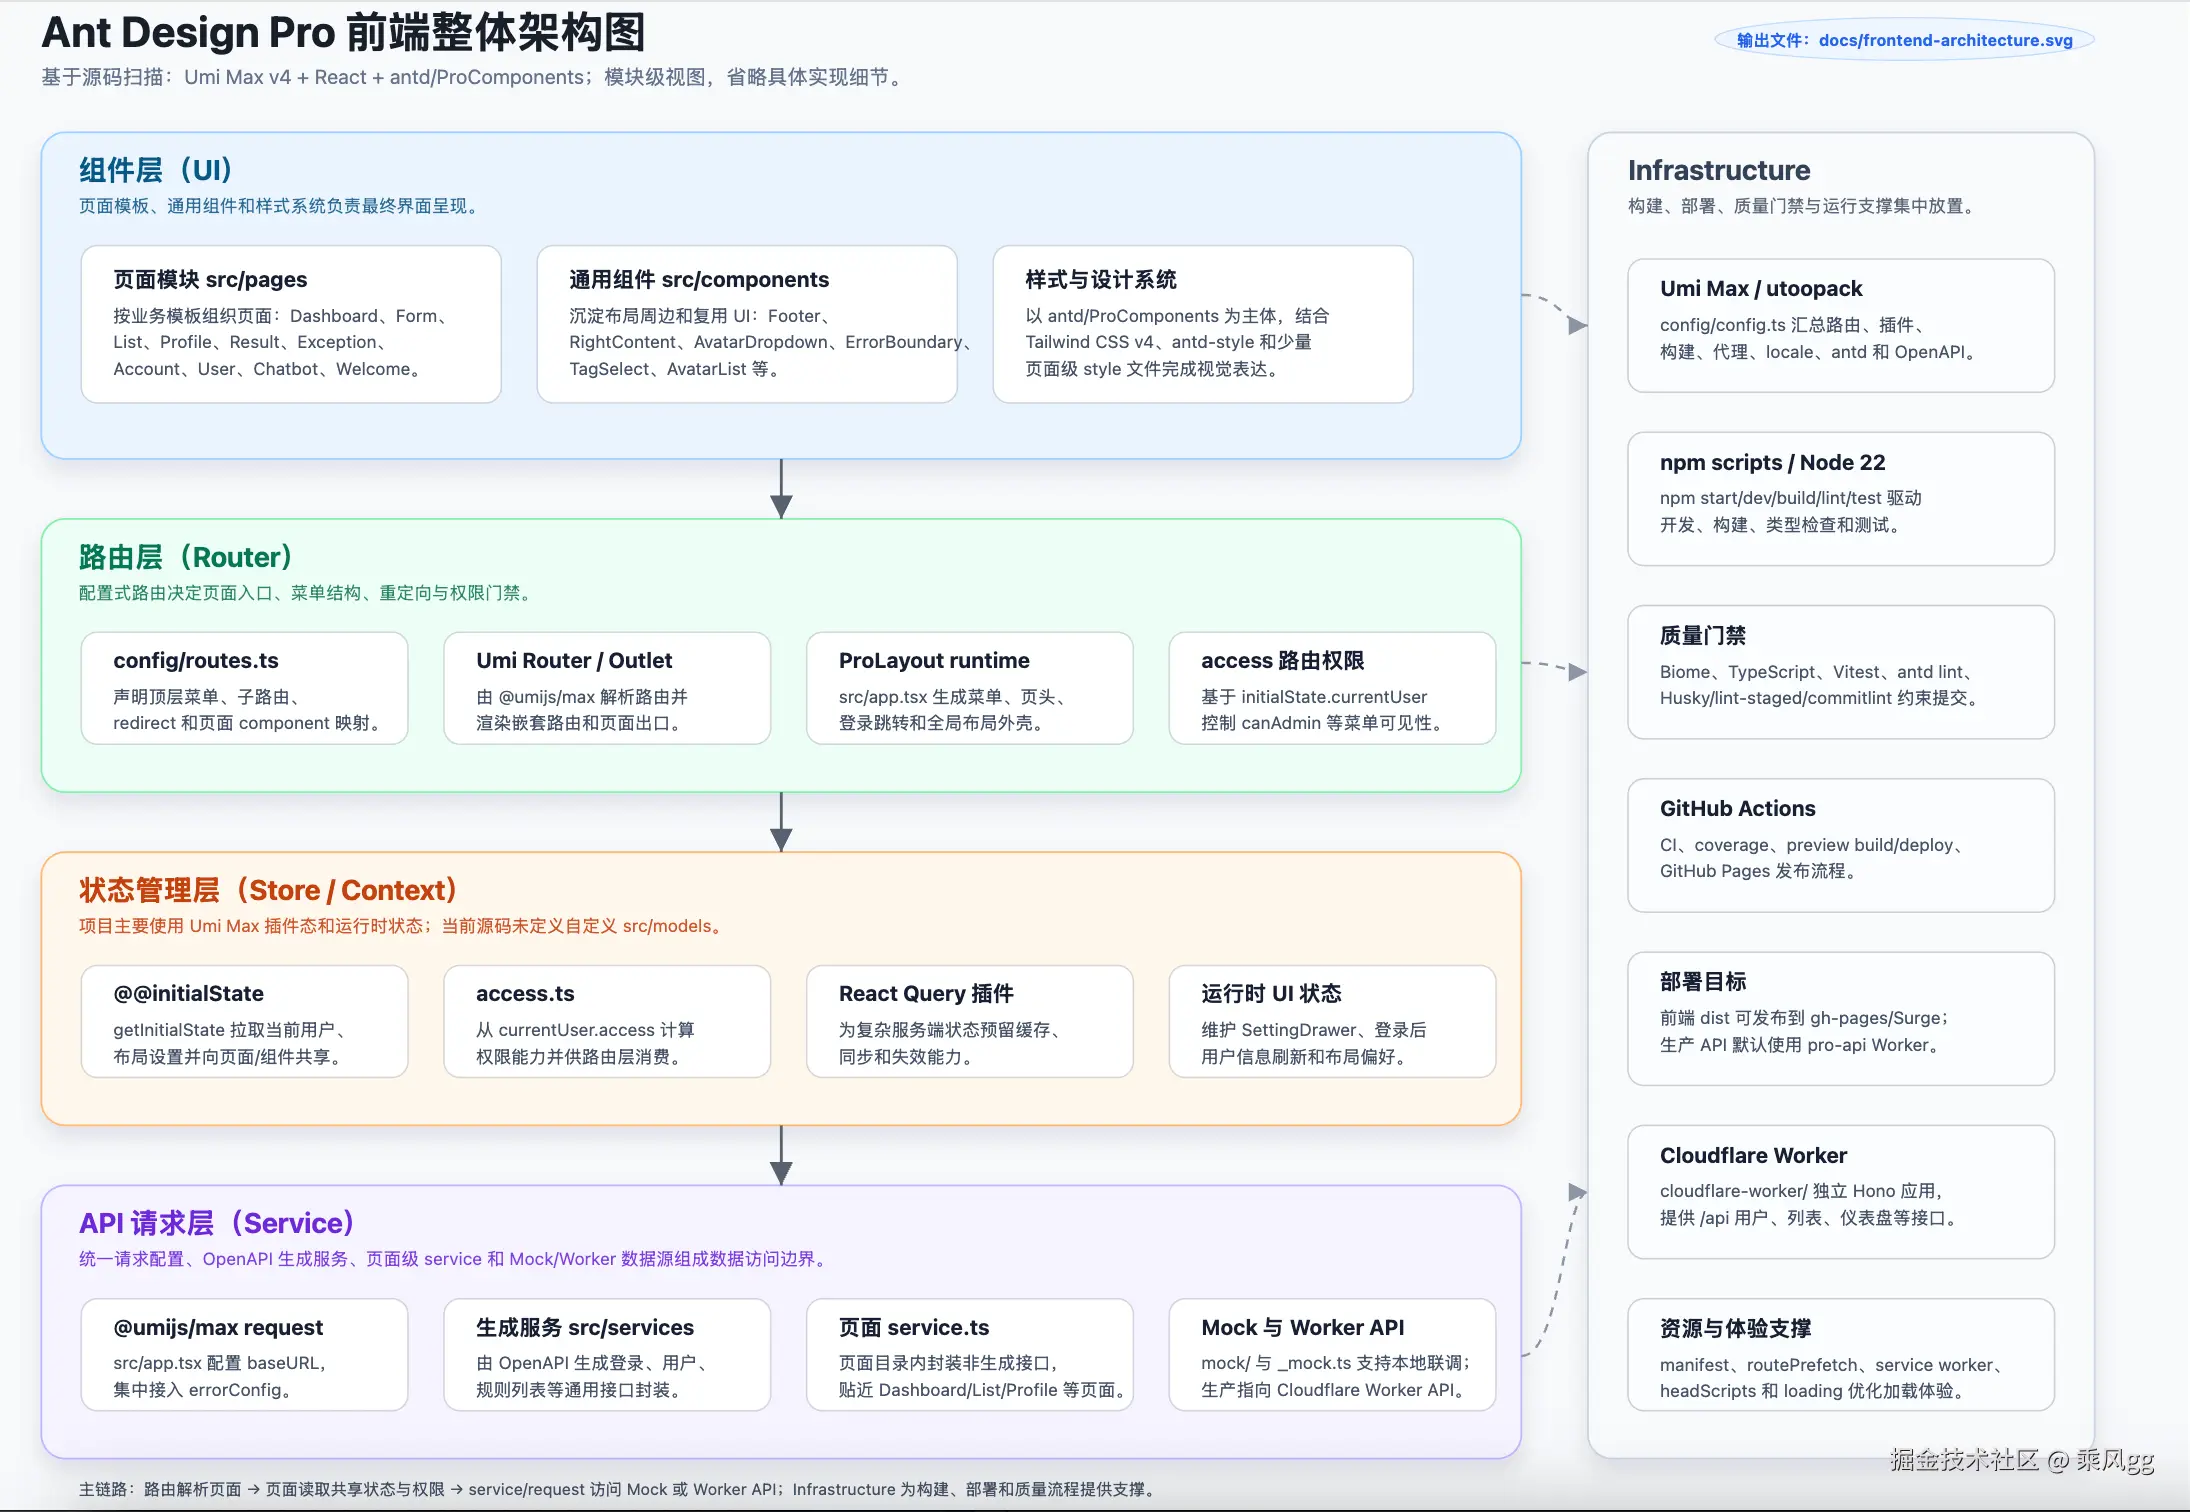Click the 组件层（UI）heading
The width and height of the screenshot is (2190, 1512).
[x=156, y=170]
